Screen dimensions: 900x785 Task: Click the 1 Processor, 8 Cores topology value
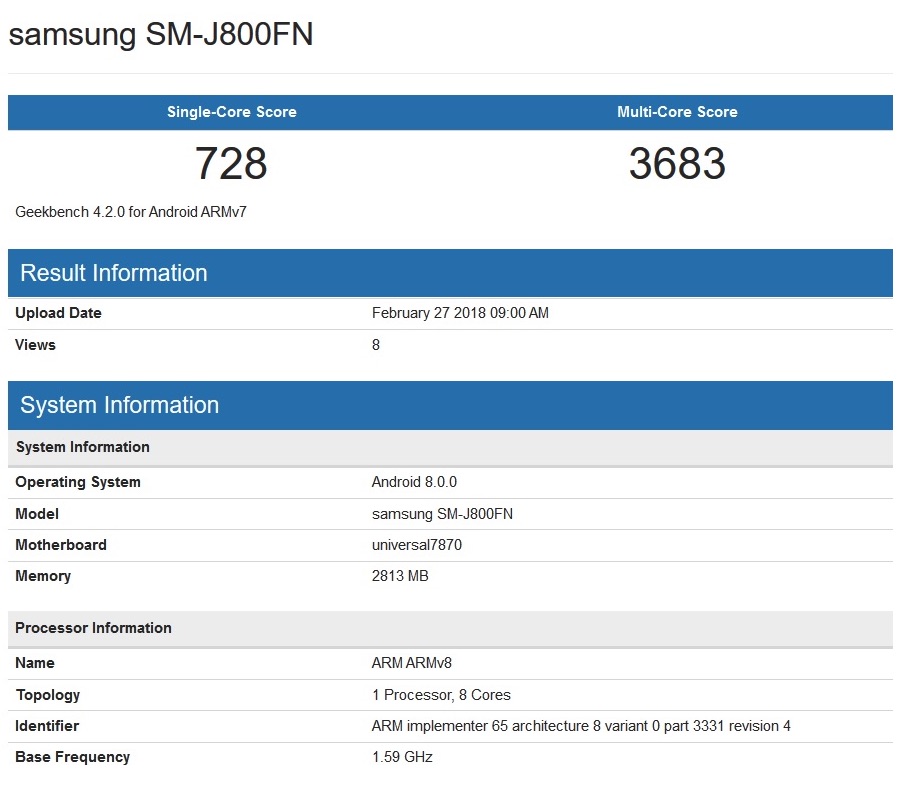coord(441,695)
